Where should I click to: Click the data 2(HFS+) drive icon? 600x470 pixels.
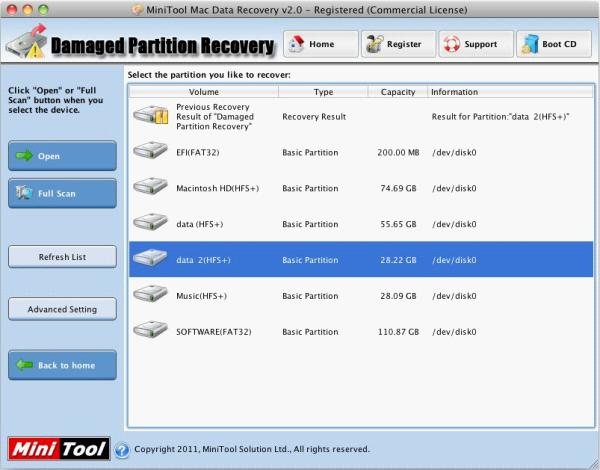[x=150, y=258]
